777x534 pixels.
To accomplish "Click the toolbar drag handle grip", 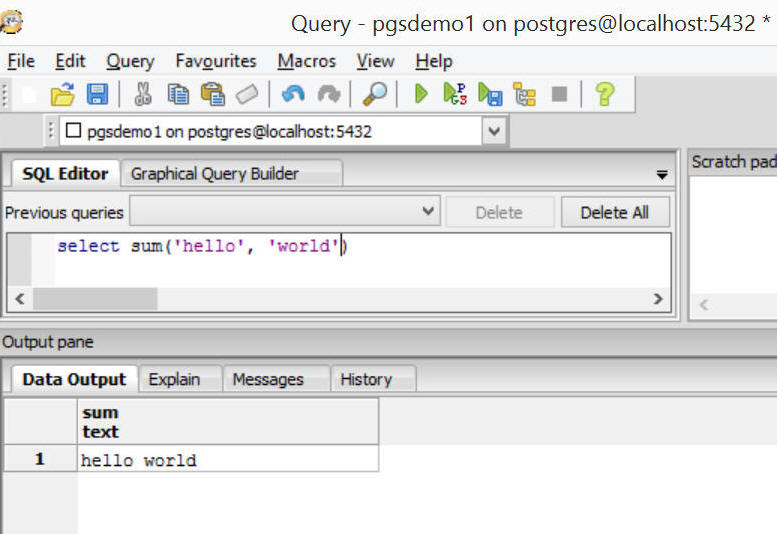I will (x=5, y=94).
